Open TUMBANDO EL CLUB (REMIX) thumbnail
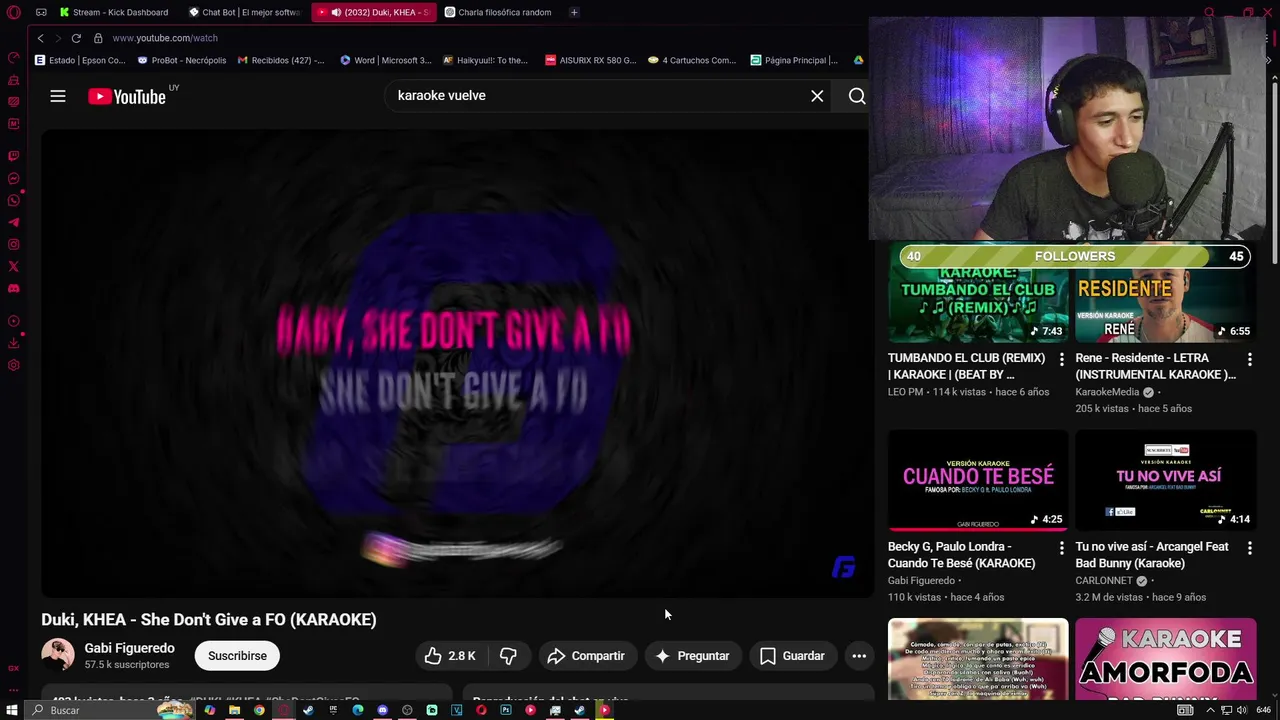 coord(978,292)
